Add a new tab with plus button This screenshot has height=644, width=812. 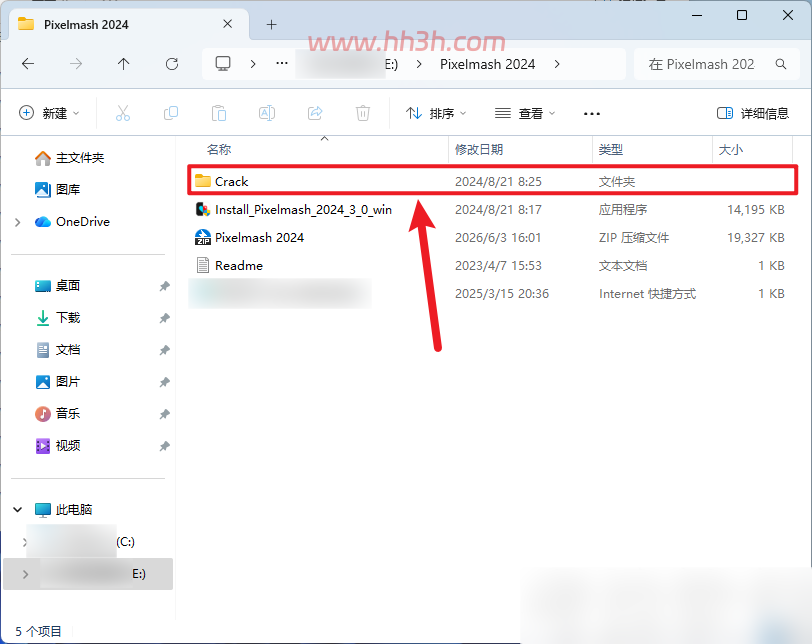tap(271, 24)
